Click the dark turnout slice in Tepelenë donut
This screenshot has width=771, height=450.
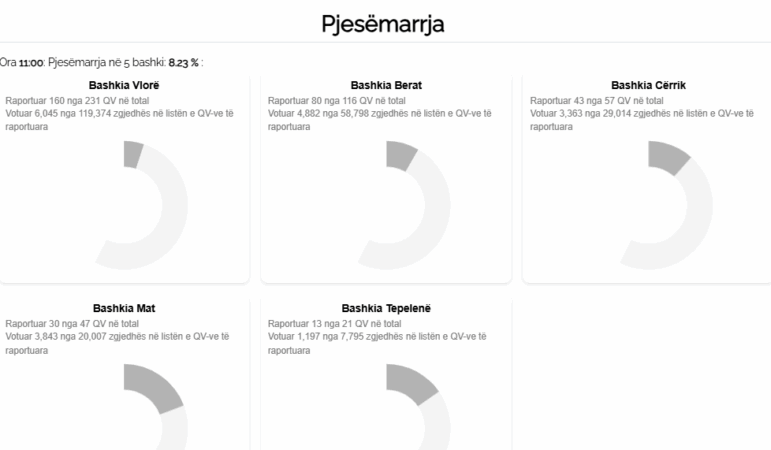[414, 382]
